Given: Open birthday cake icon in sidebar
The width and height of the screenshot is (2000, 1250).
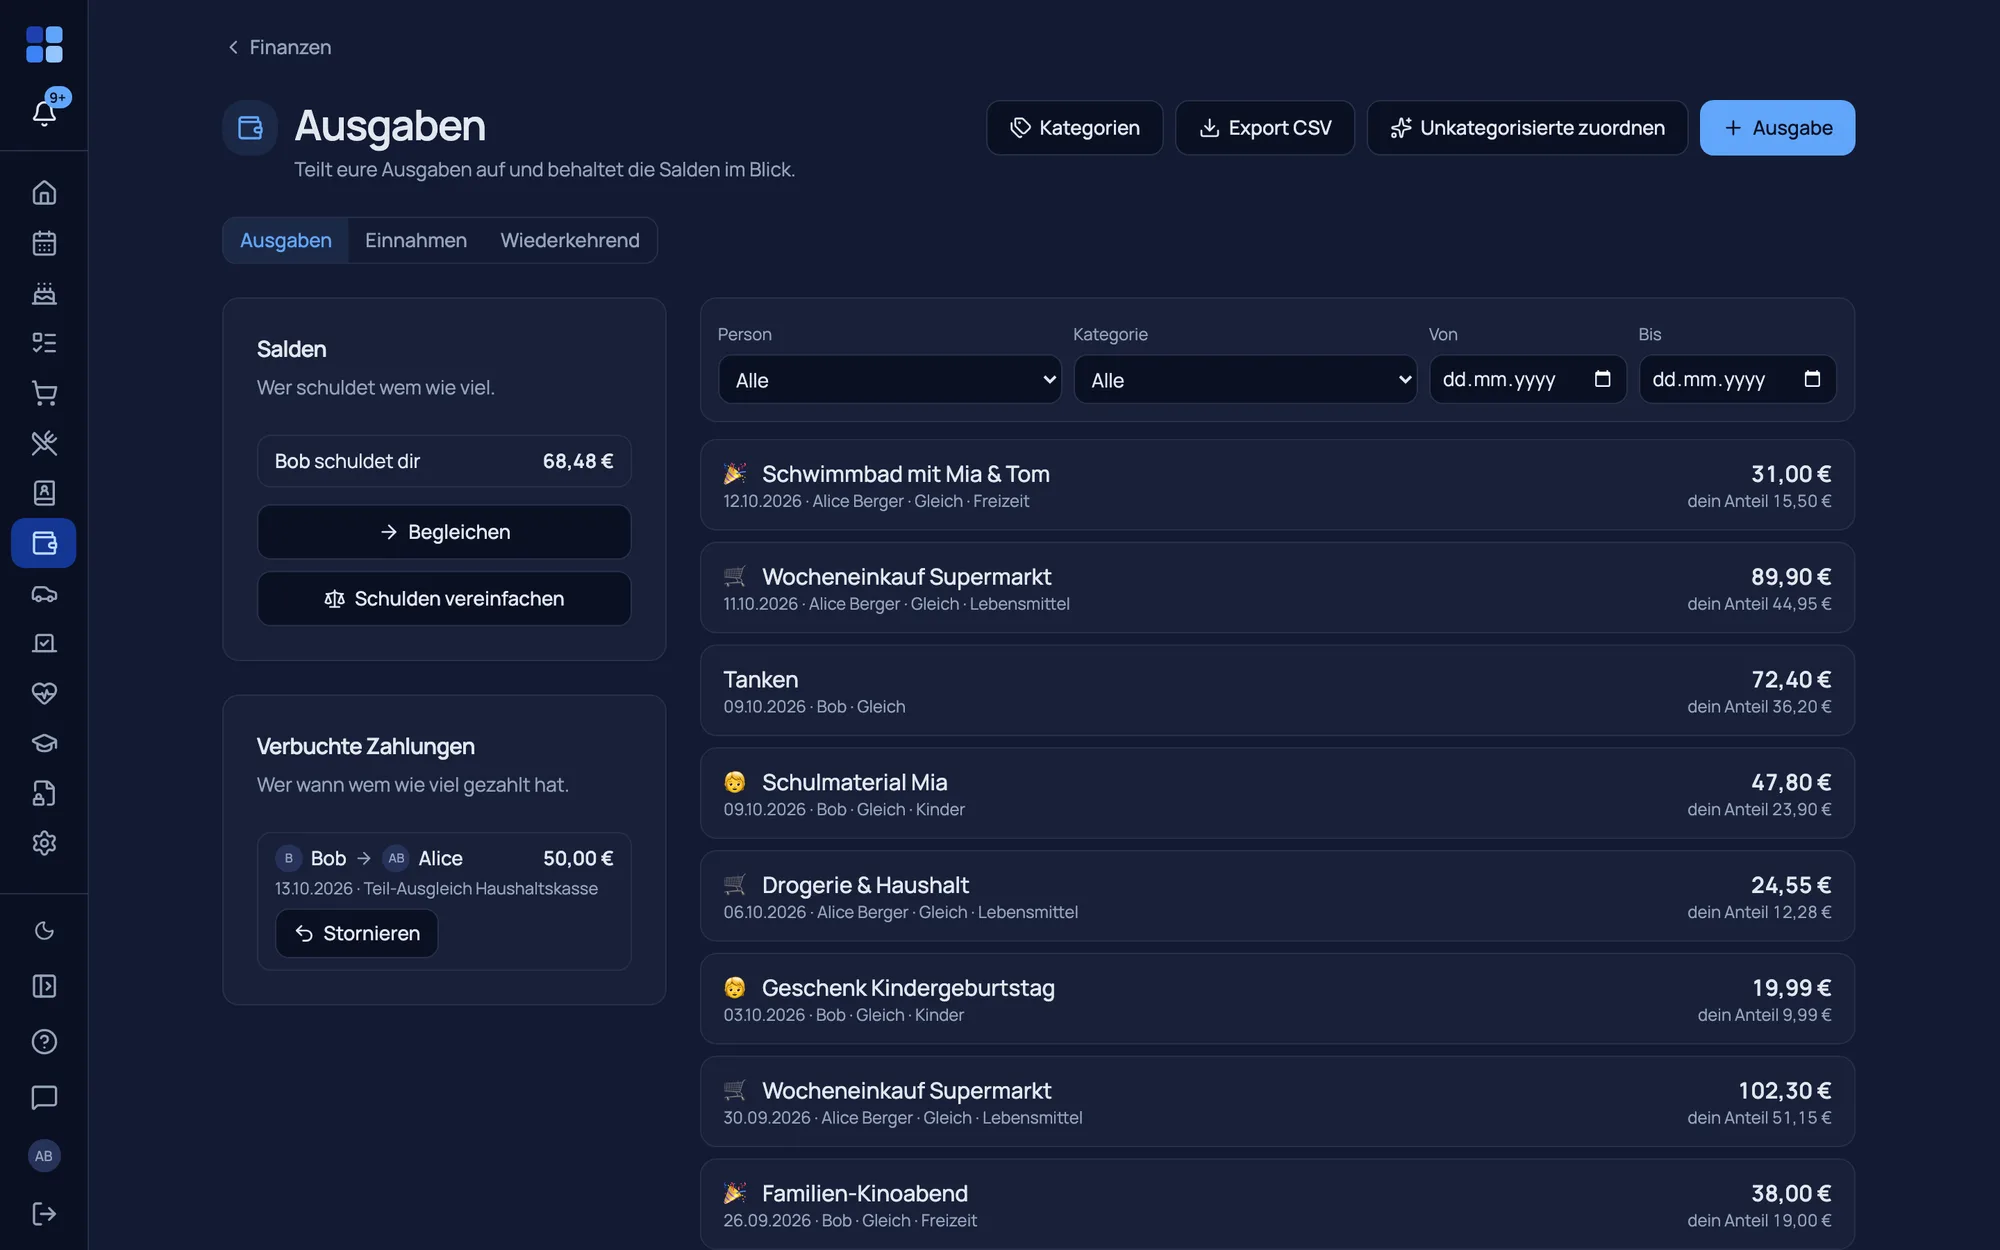Looking at the screenshot, I should (x=44, y=293).
